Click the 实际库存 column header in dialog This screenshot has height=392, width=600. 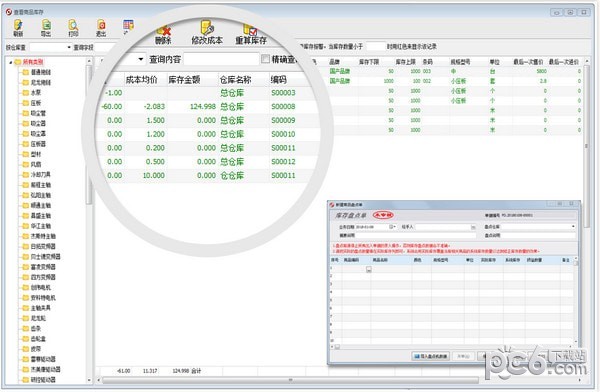click(x=488, y=260)
